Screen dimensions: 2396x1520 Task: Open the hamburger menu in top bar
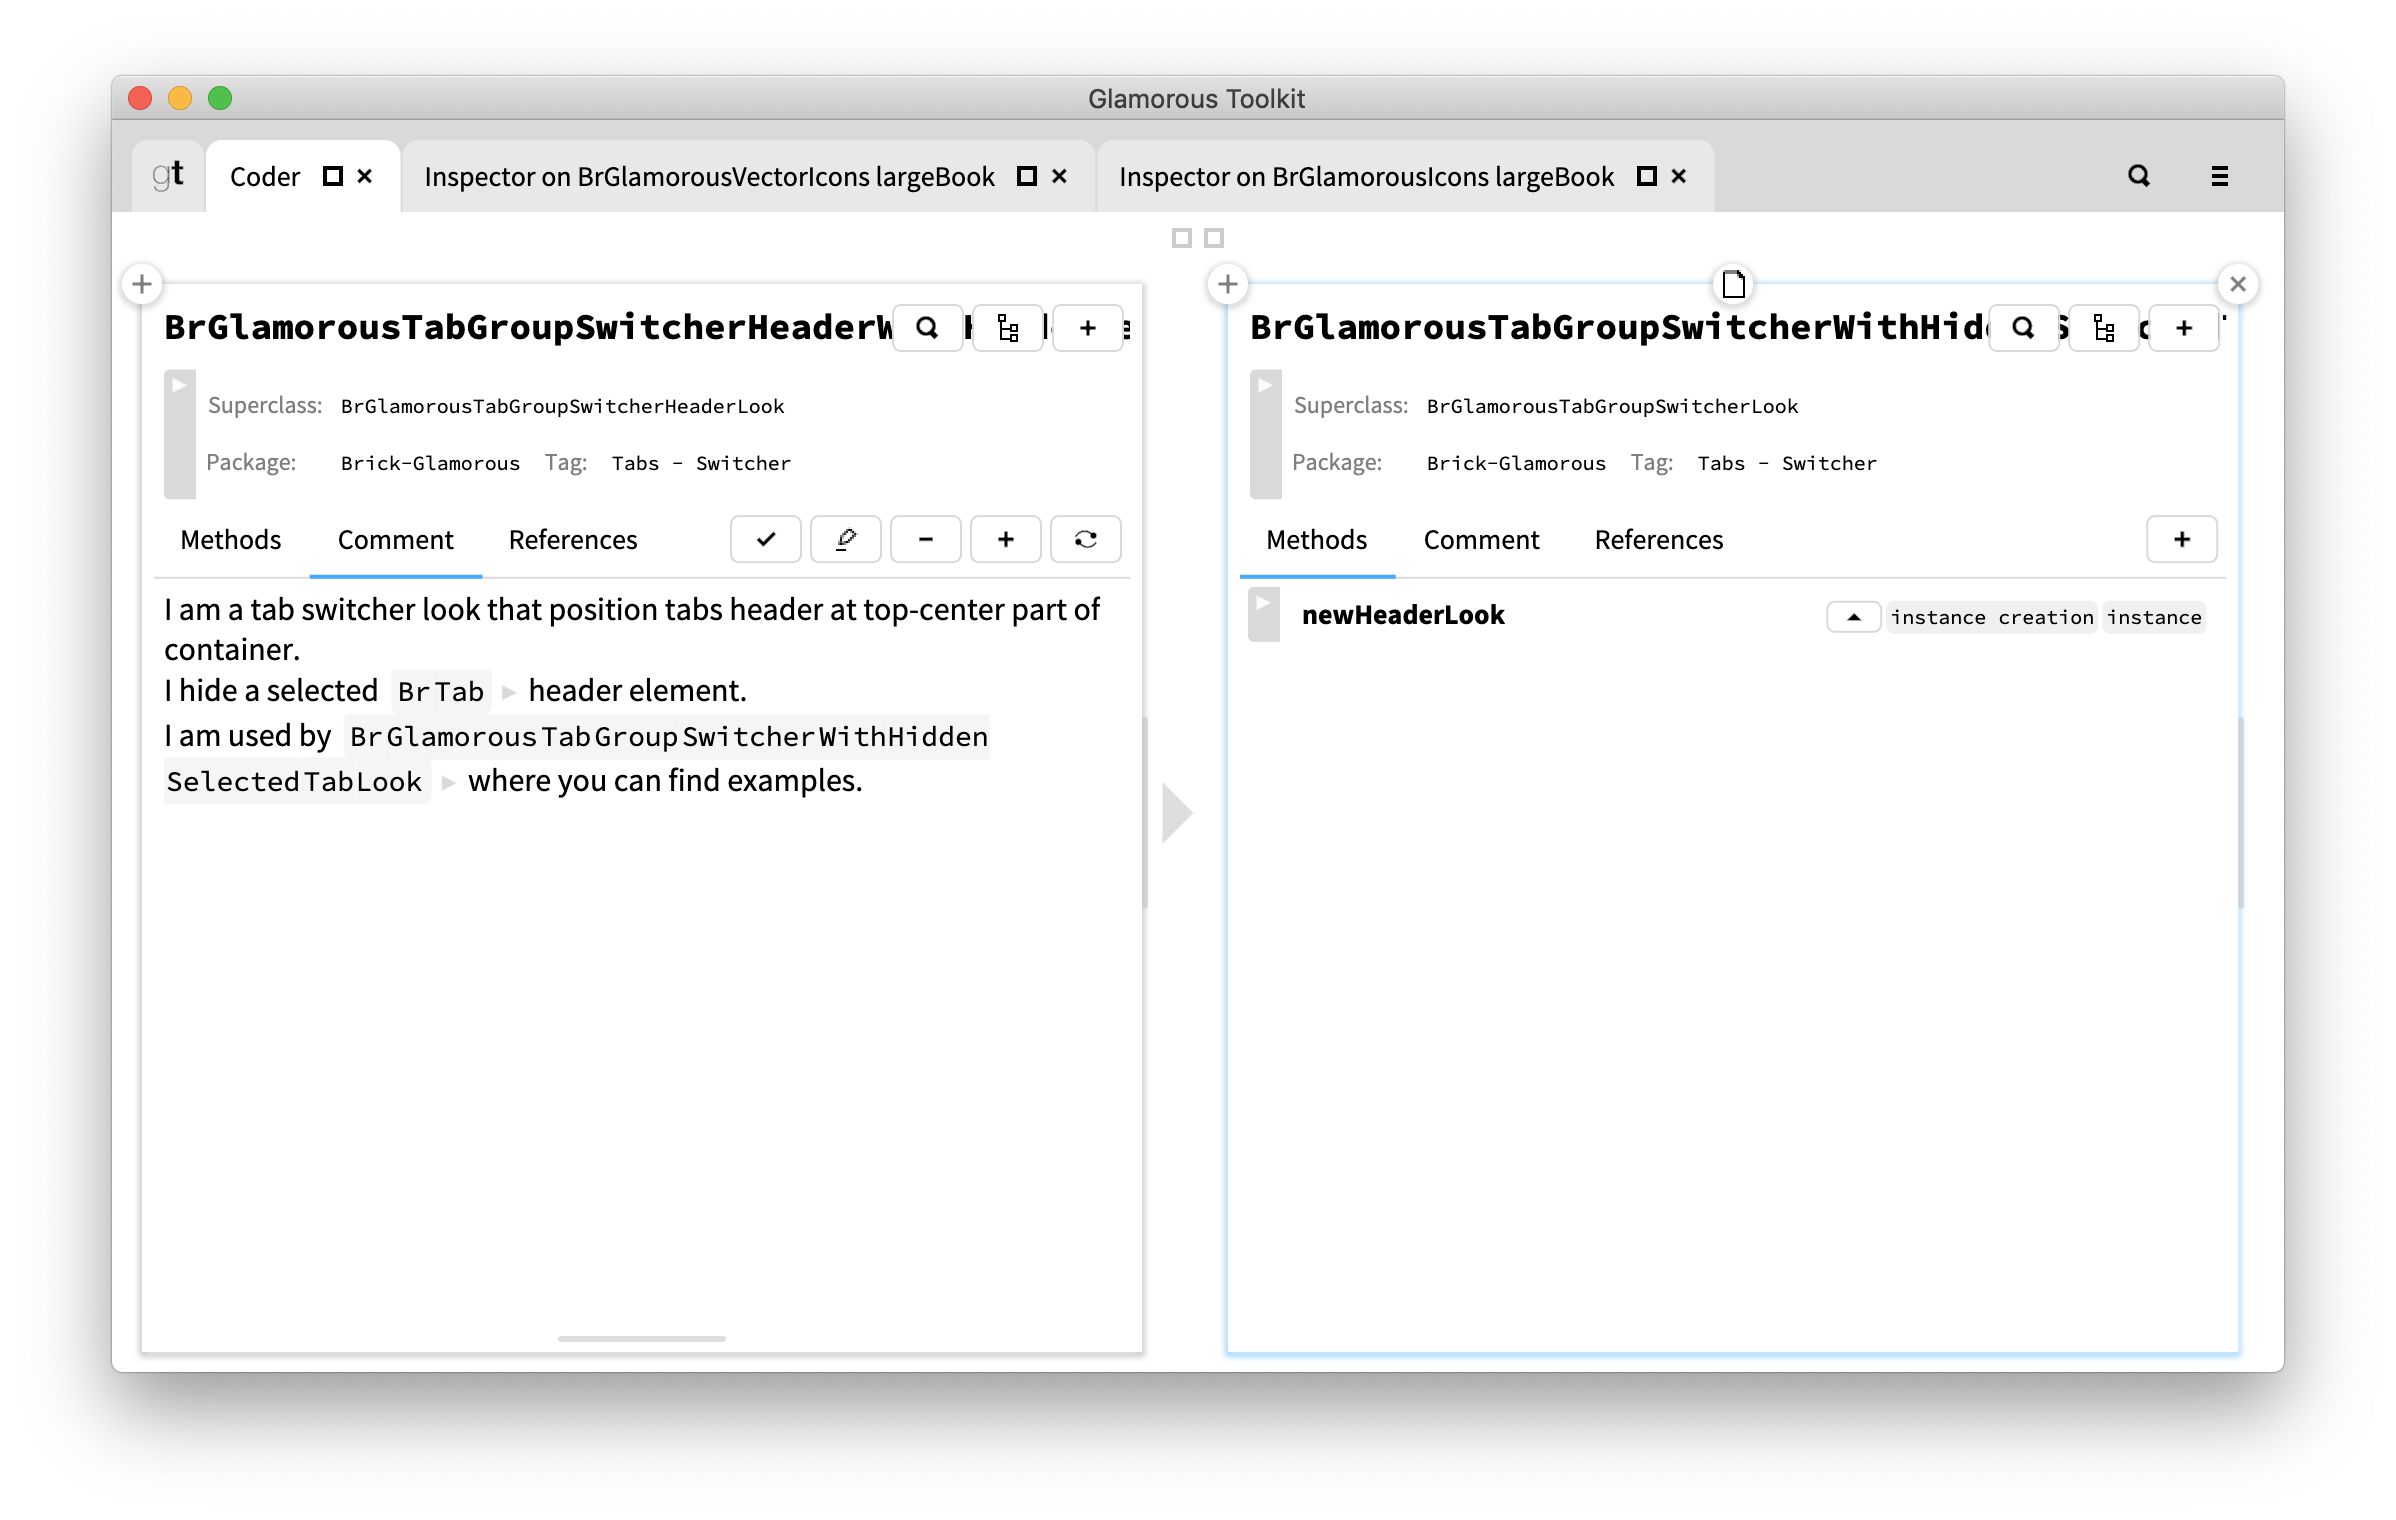point(2220,176)
